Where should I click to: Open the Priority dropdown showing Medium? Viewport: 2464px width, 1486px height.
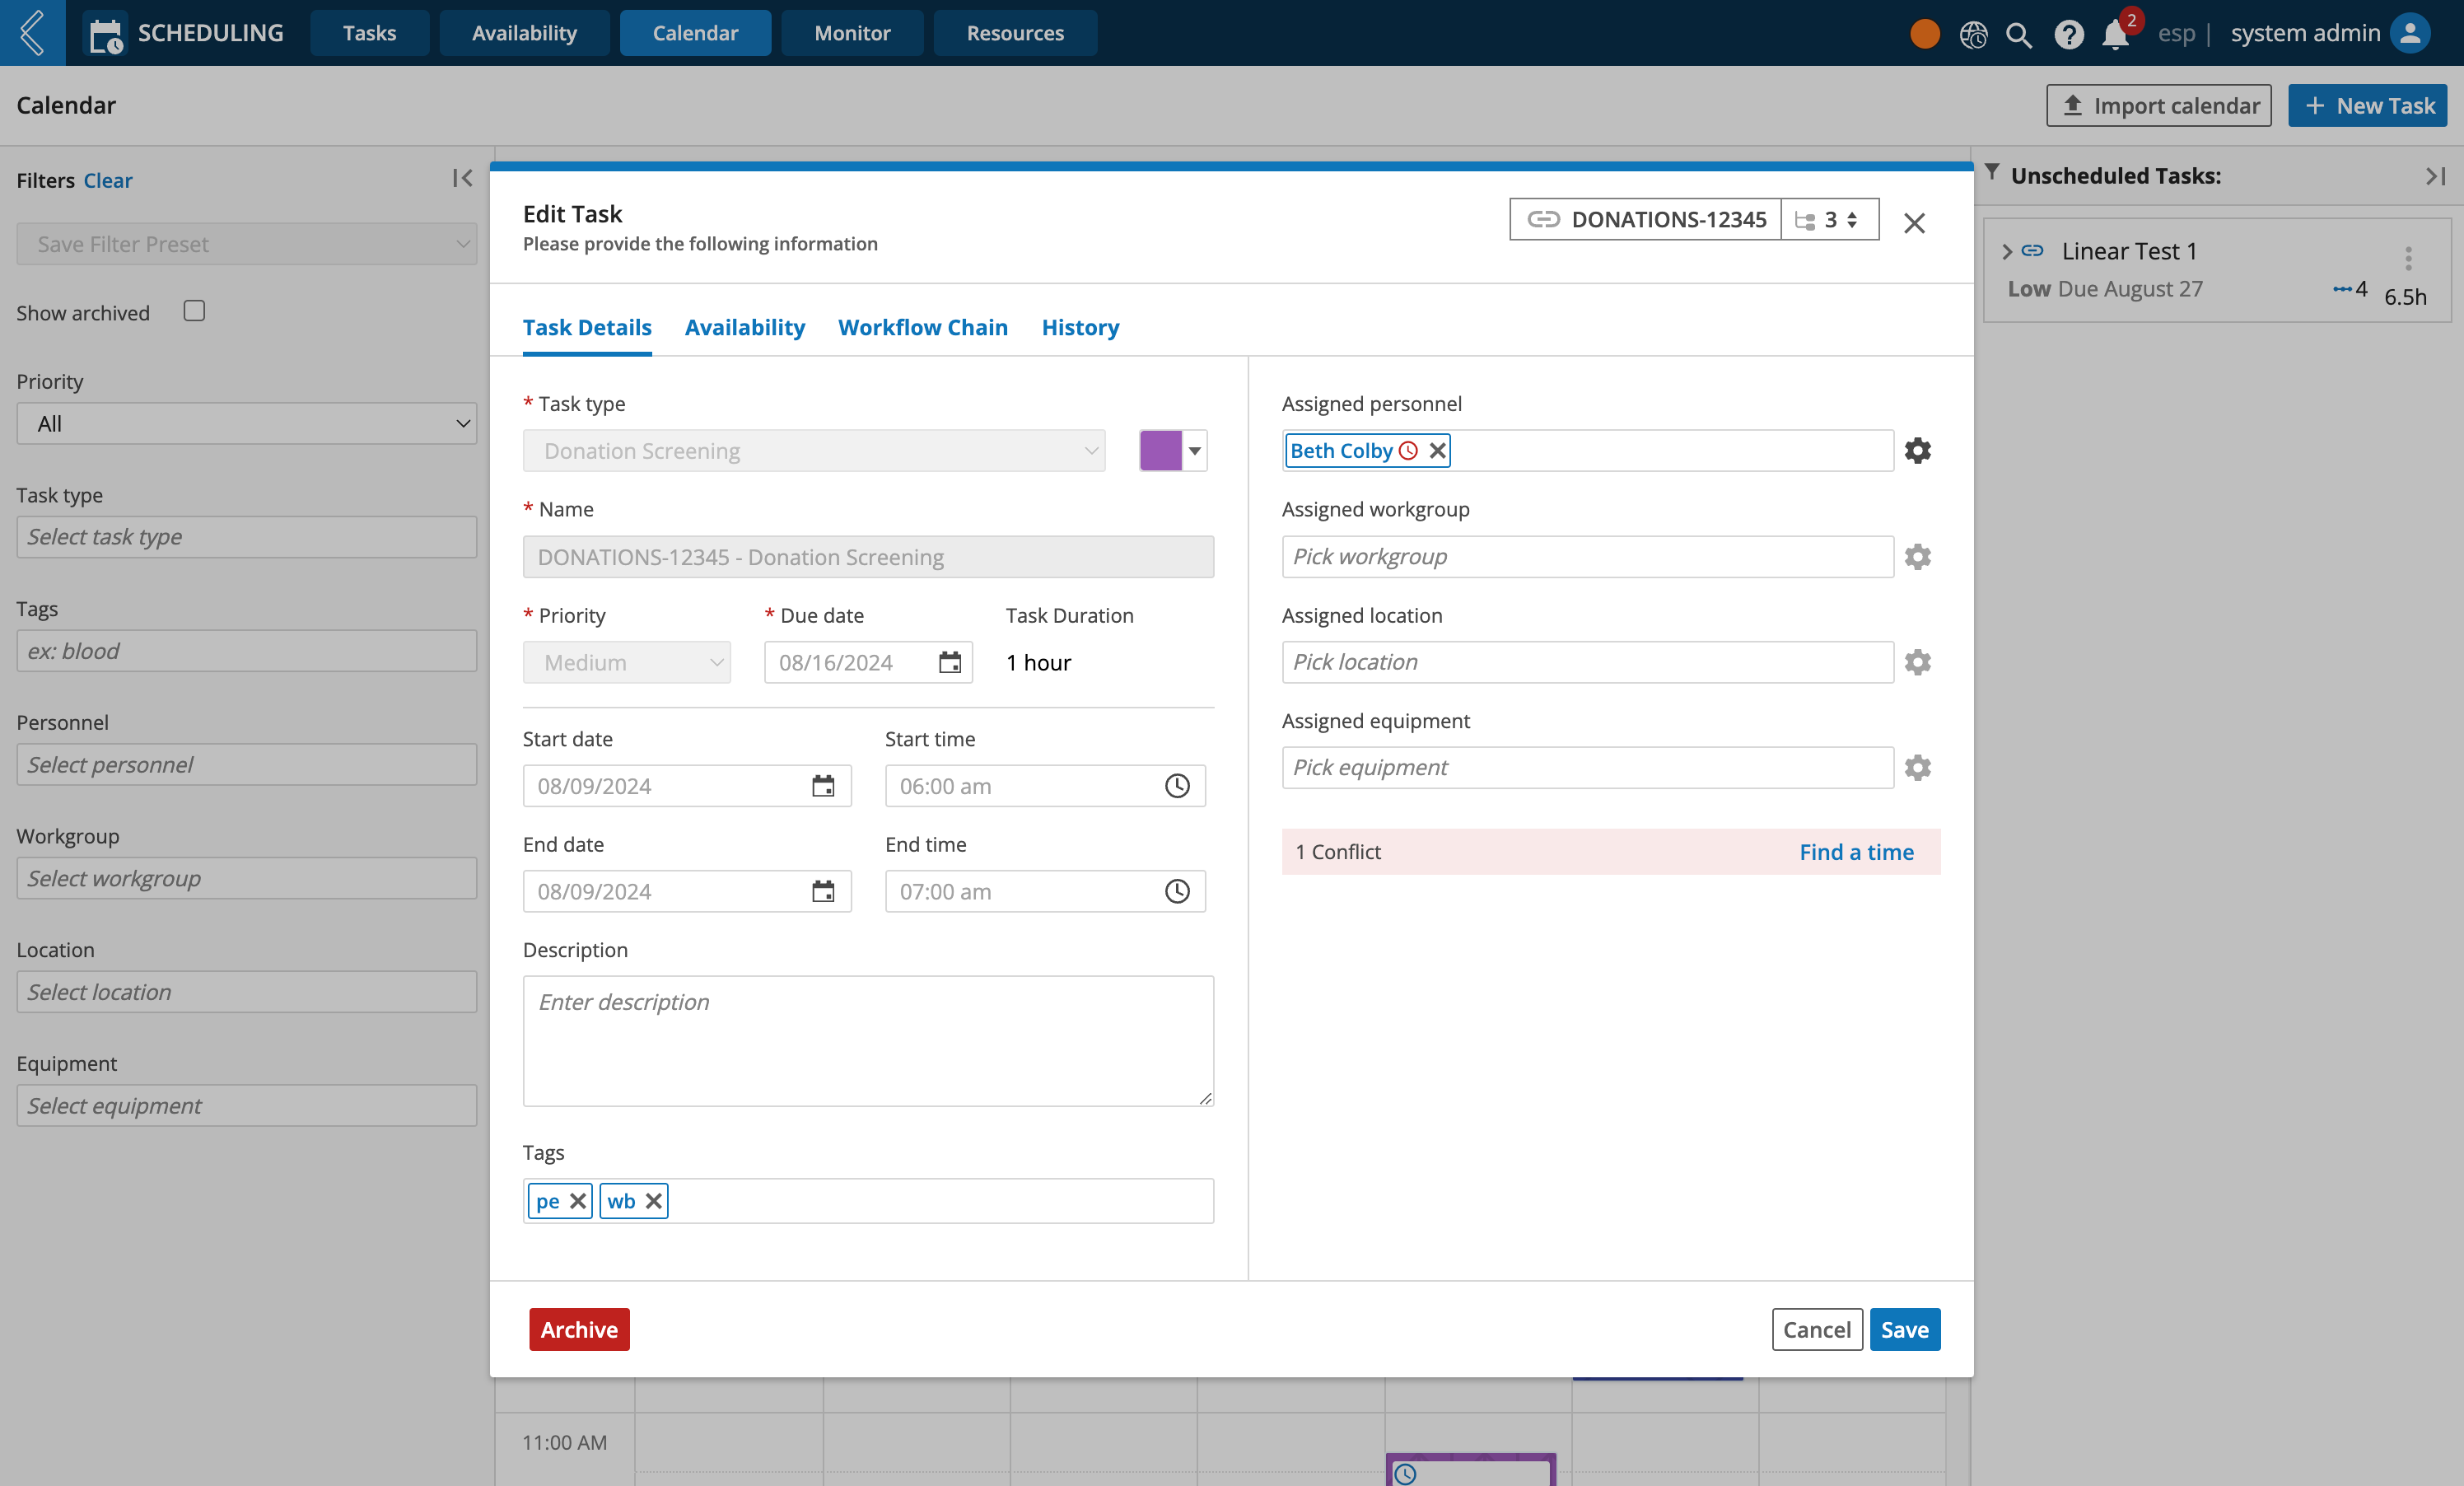point(627,662)
